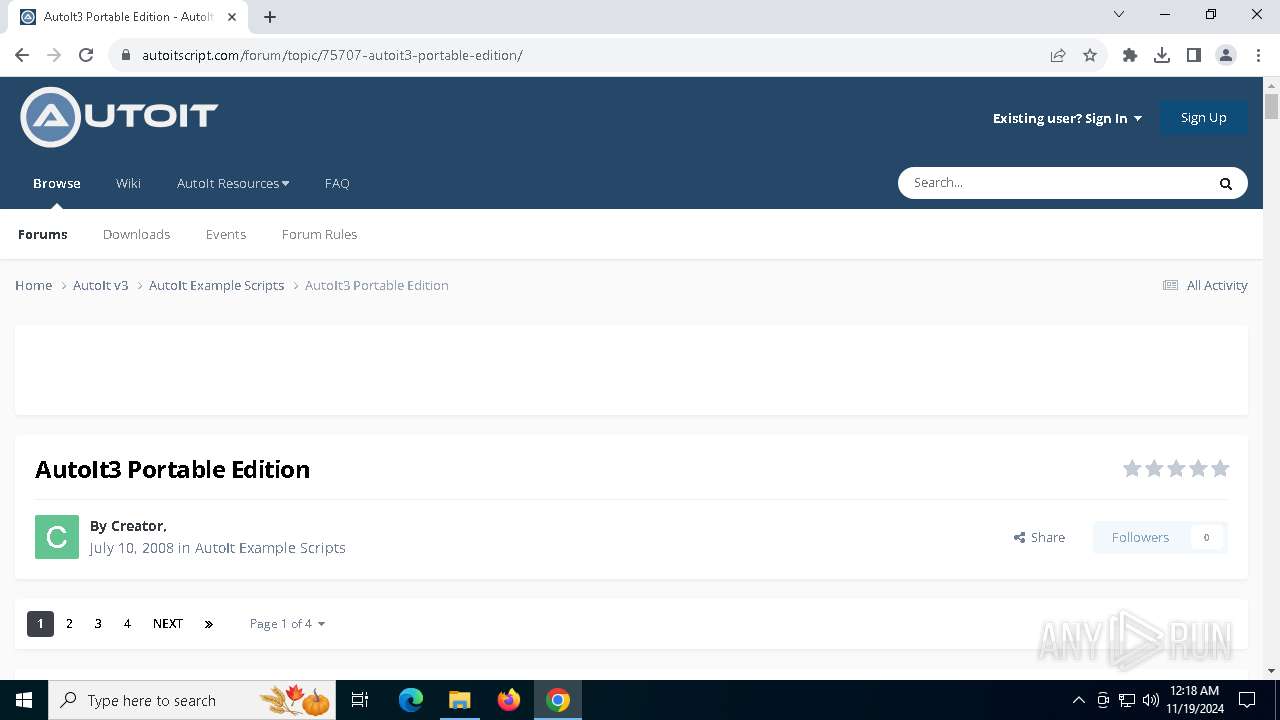Open the AutoIt v3 breadcrumb link
Image resolution: width=1280 pixels, height=720 pixels.
point(101,285)
